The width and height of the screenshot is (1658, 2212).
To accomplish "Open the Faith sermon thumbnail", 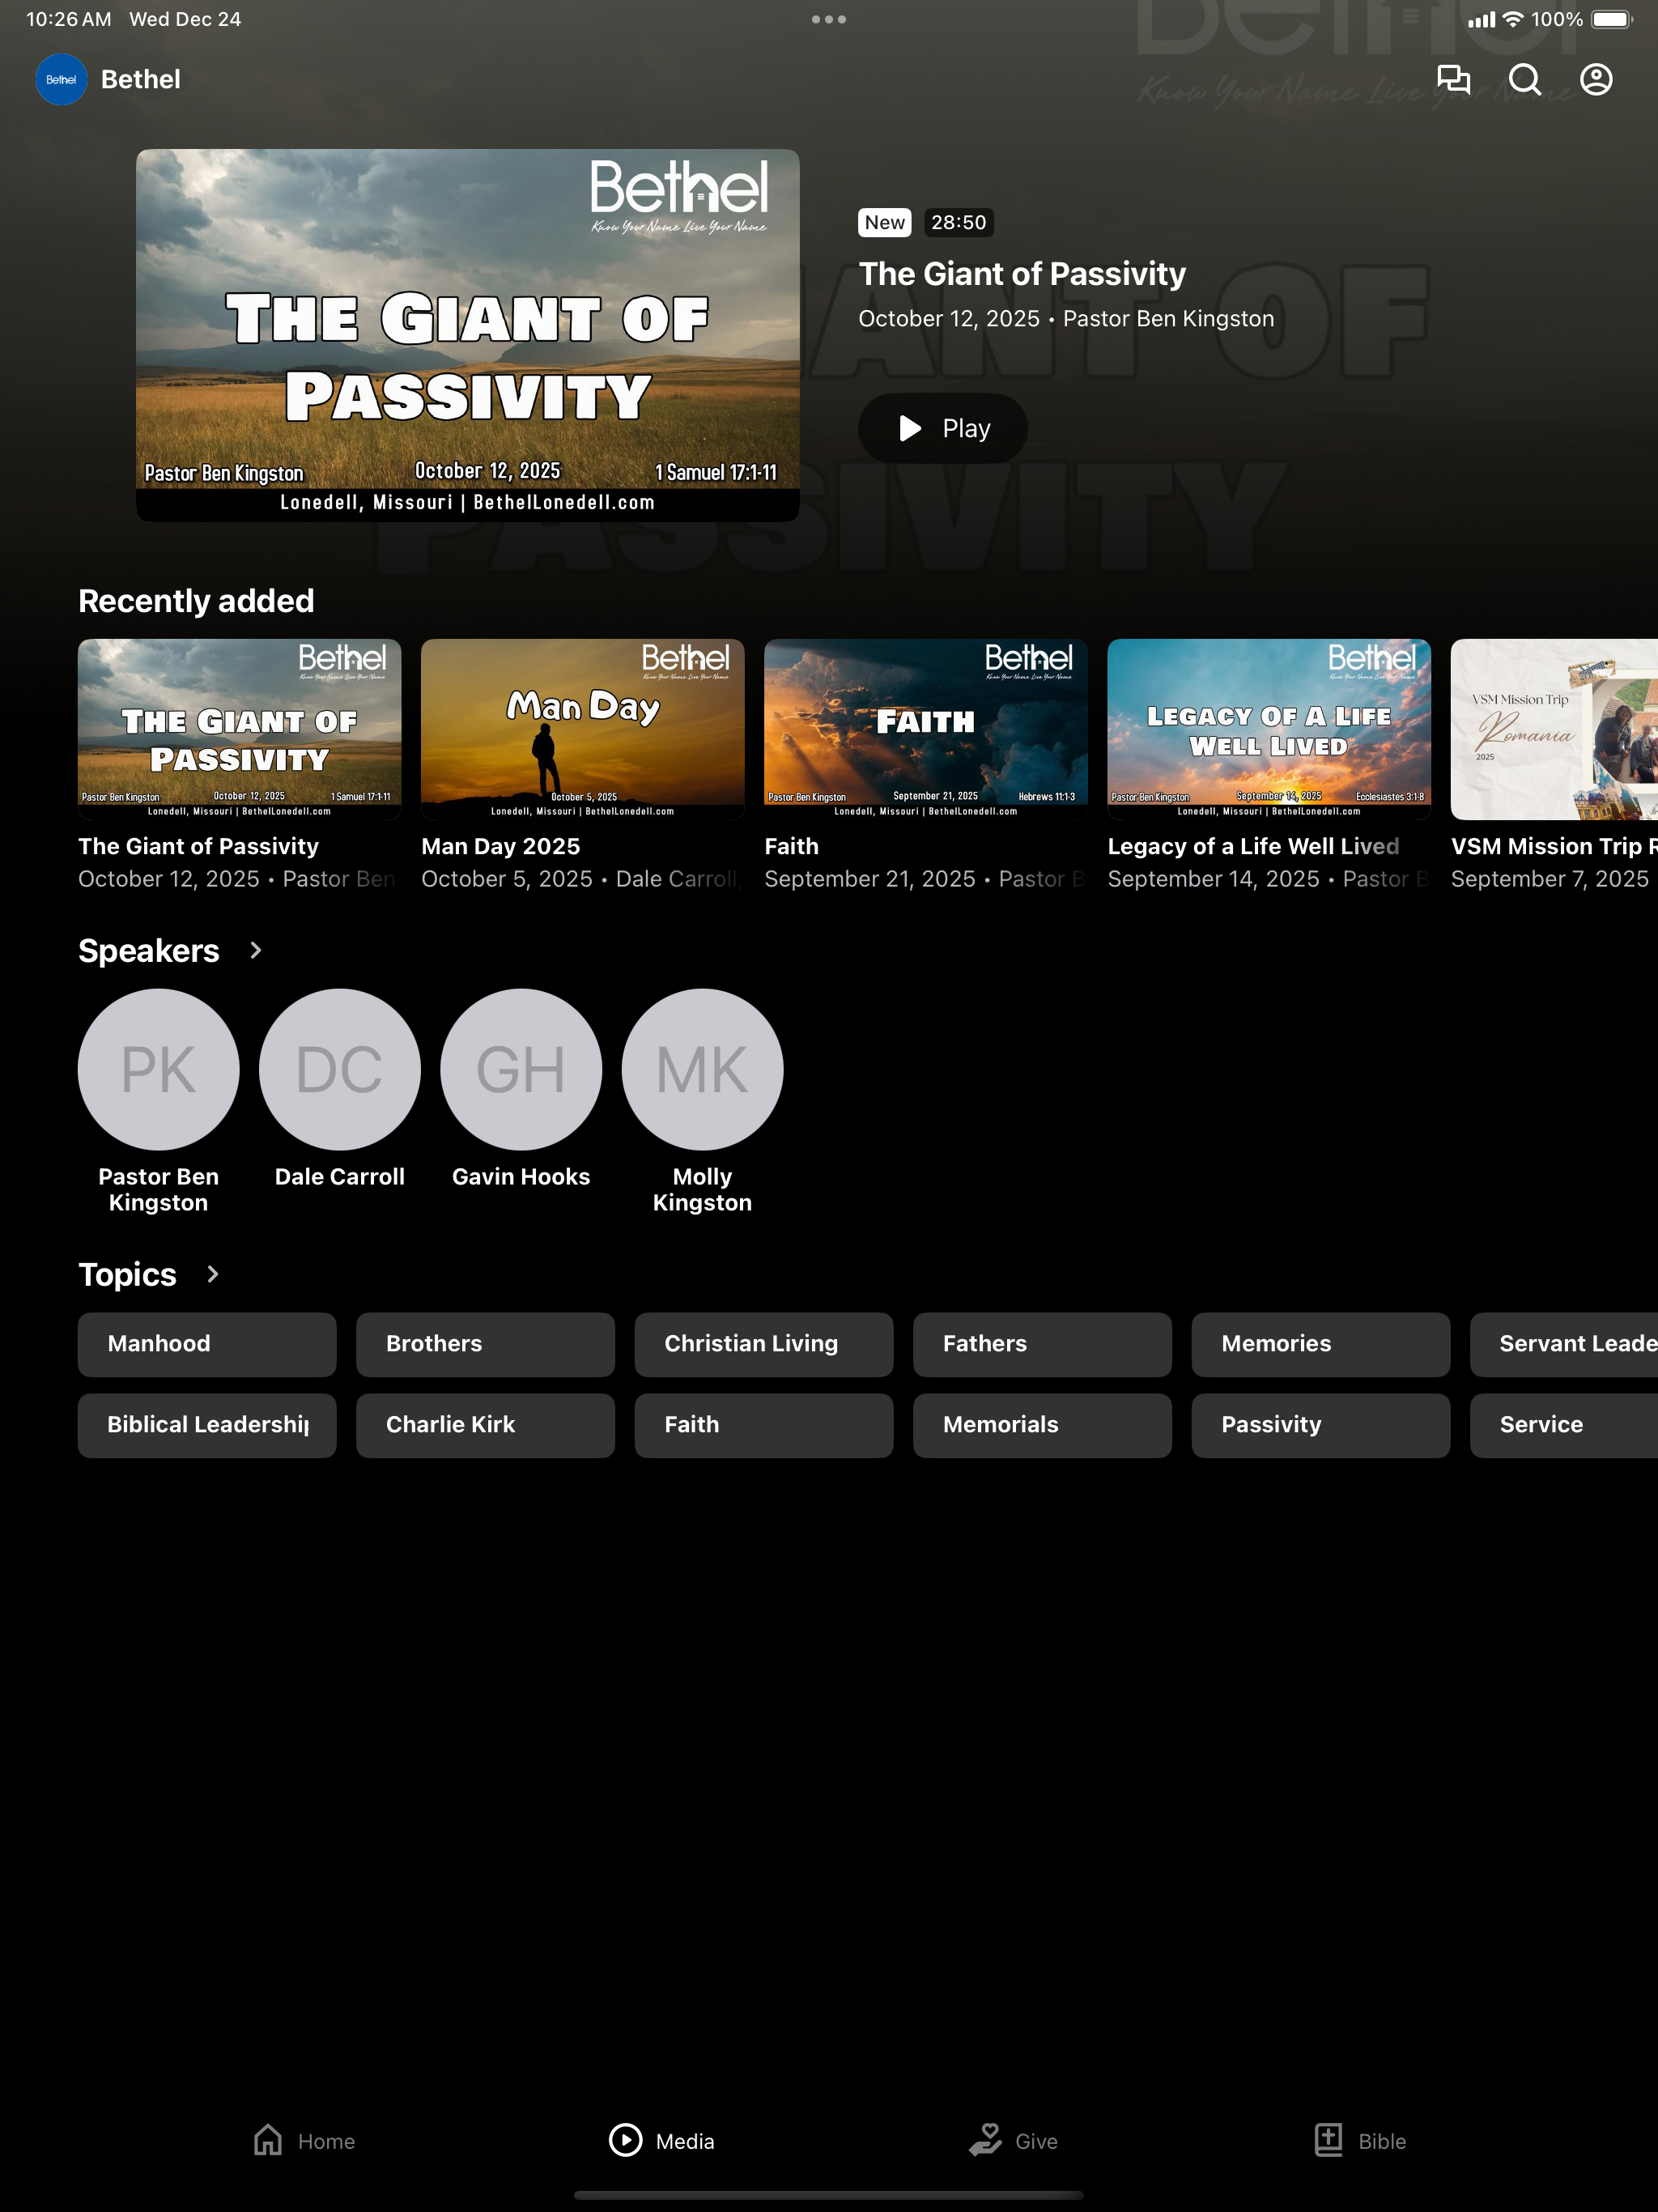I will pos(926,729).
